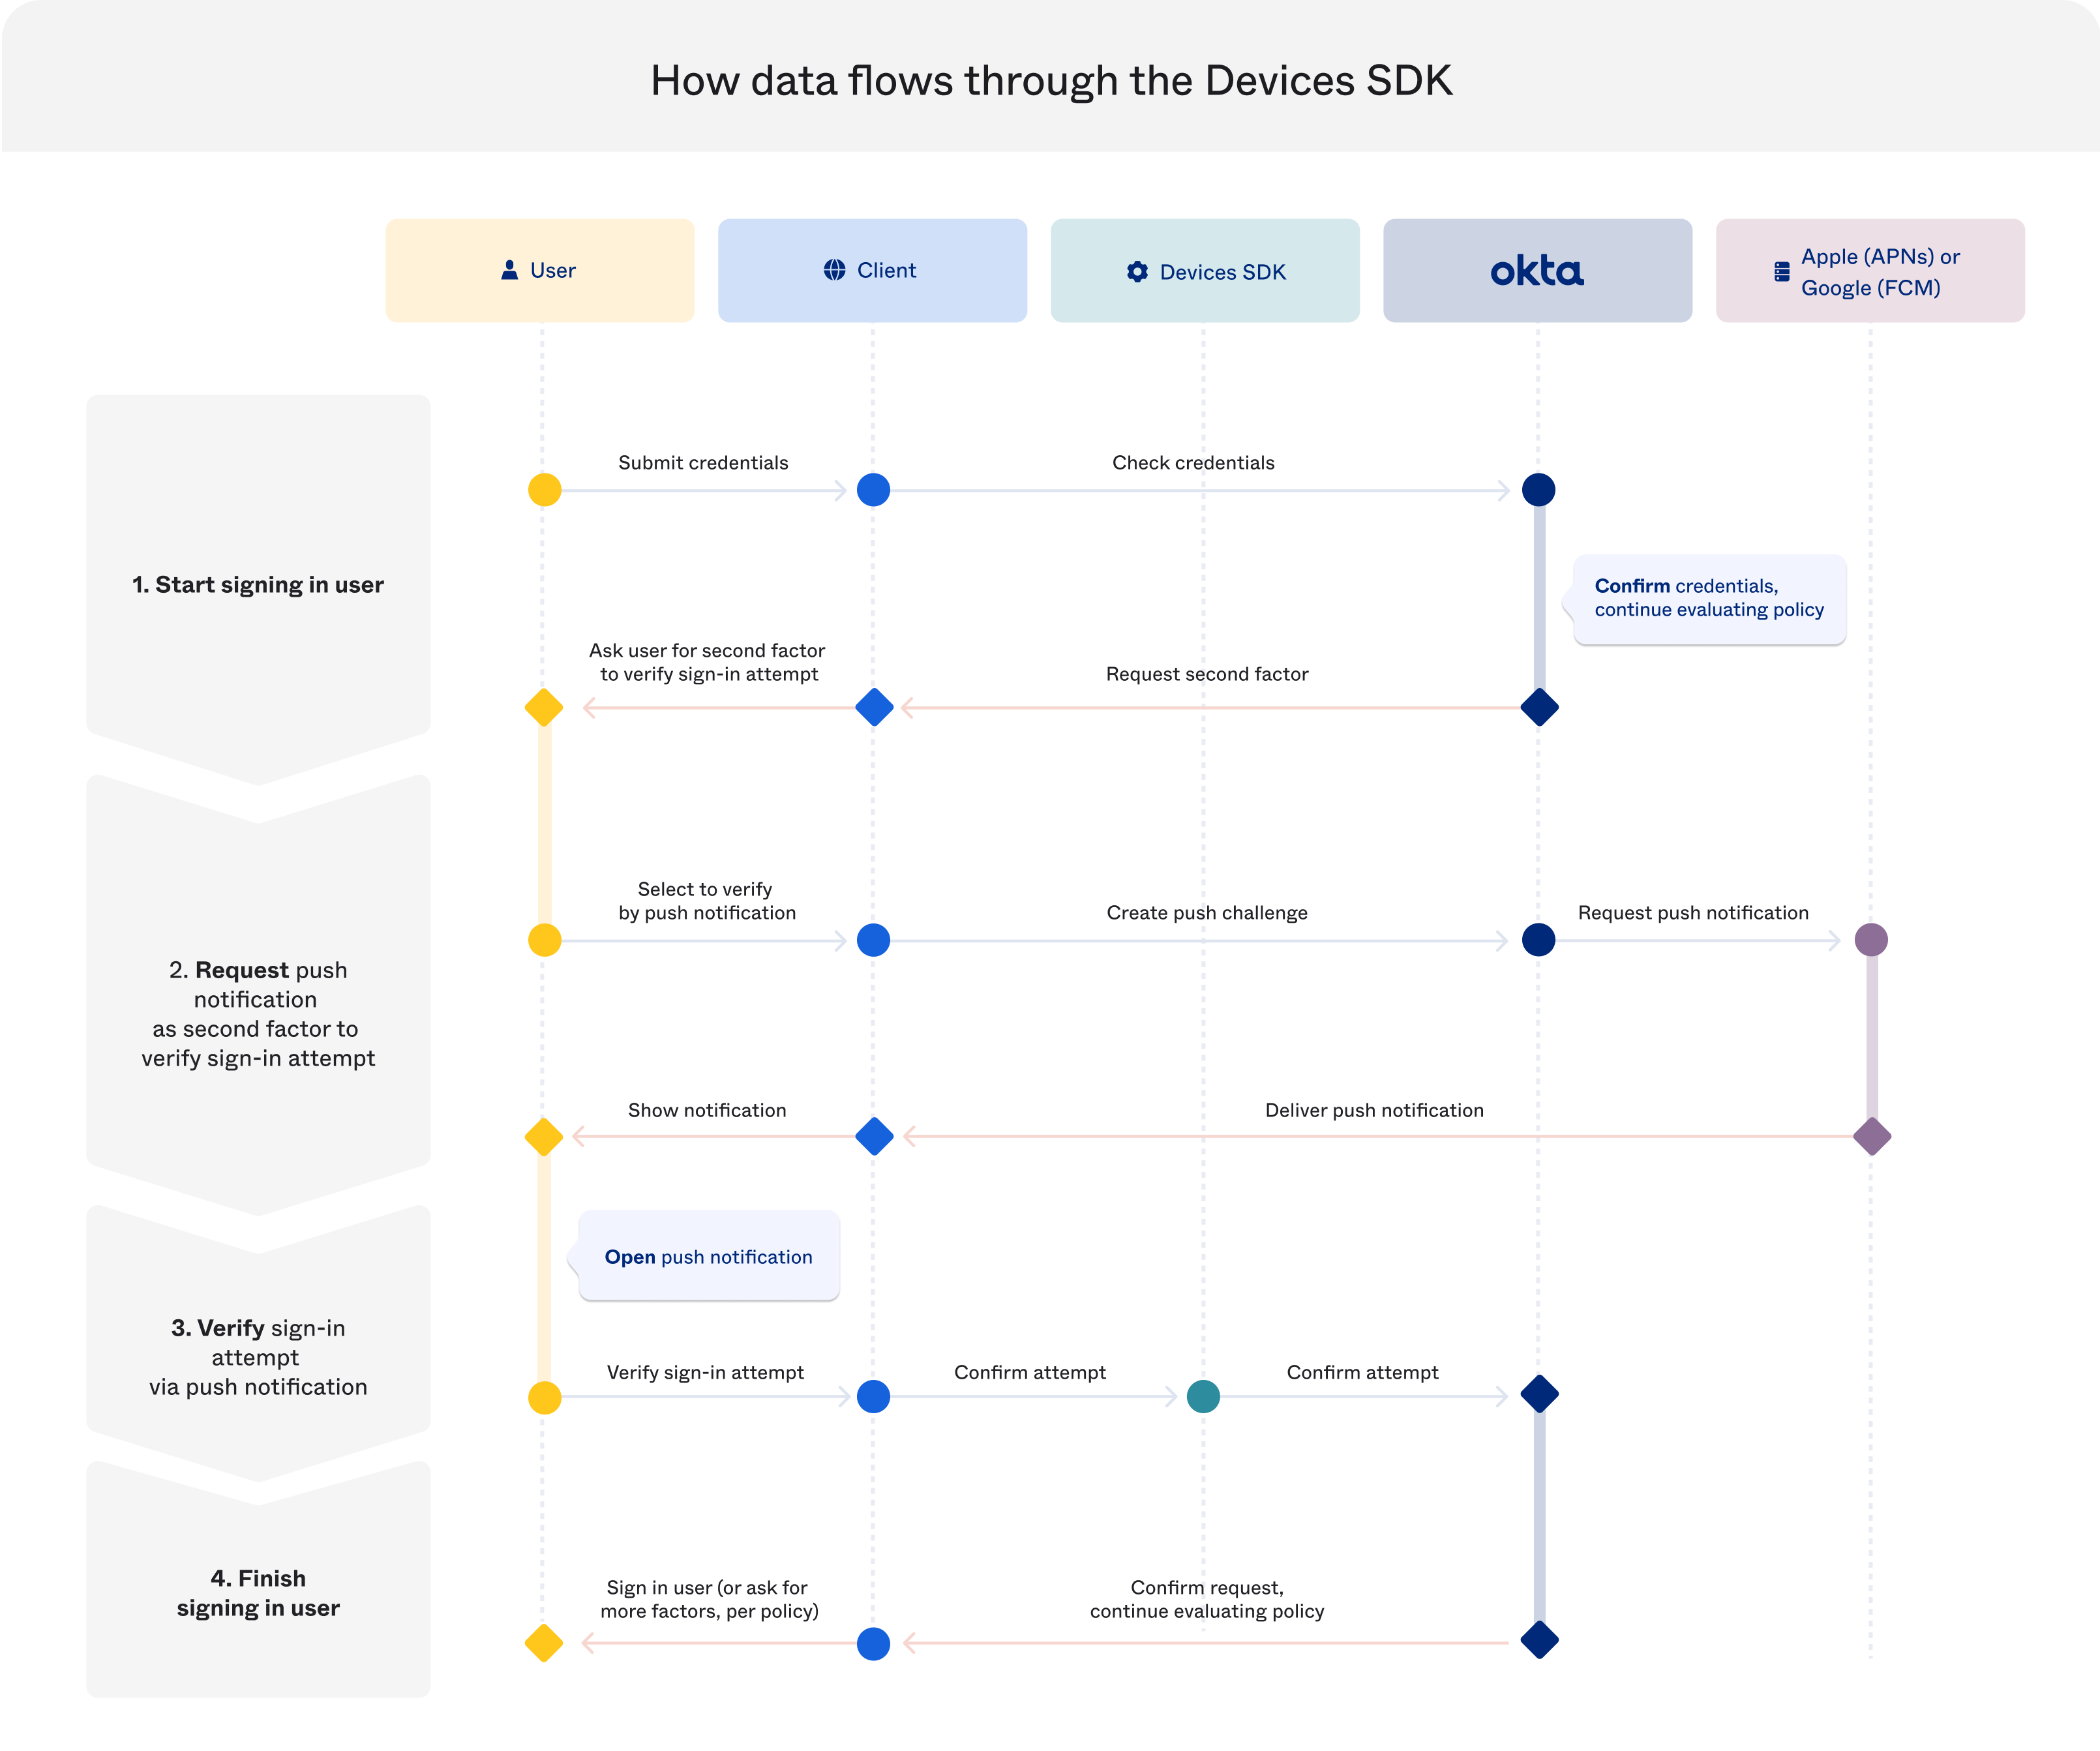Viewport: 2100px width, 1751px height.
Task: Click the purple diamond node for push delivery
Action: pos(1871,1137)
